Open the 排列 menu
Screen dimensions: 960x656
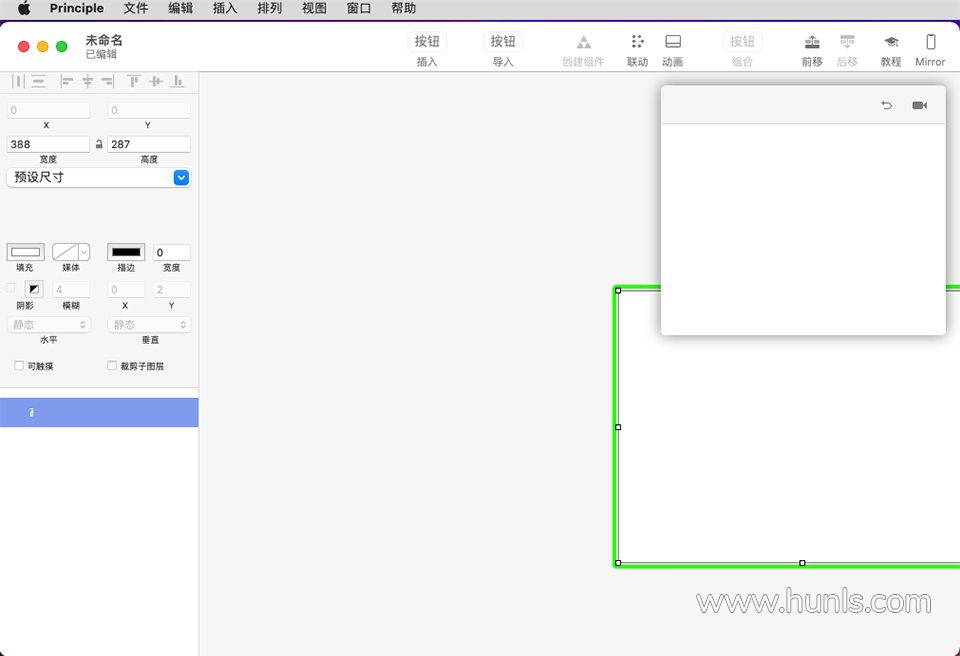(x=269, y=9)
